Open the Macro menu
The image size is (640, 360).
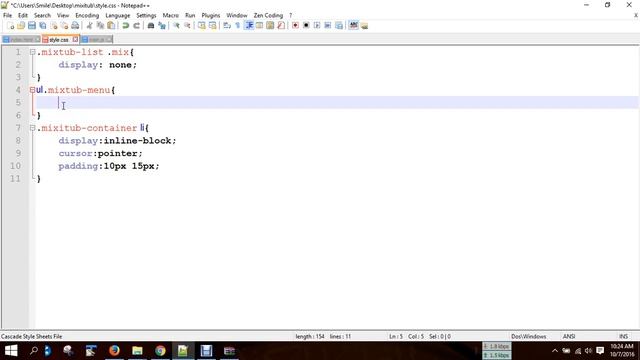[171, 16]
